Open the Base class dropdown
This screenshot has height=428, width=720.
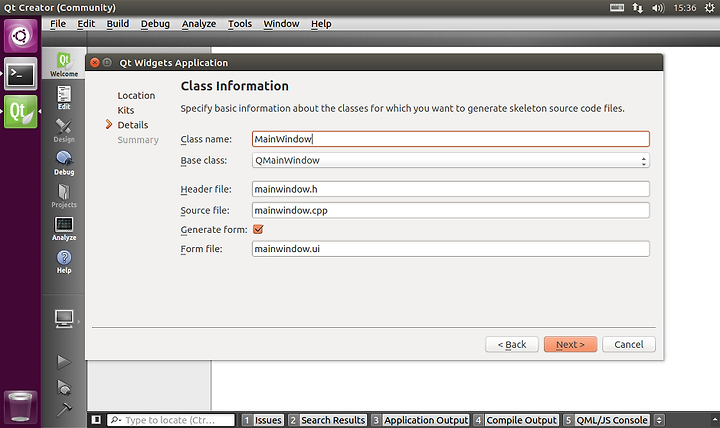450,160
